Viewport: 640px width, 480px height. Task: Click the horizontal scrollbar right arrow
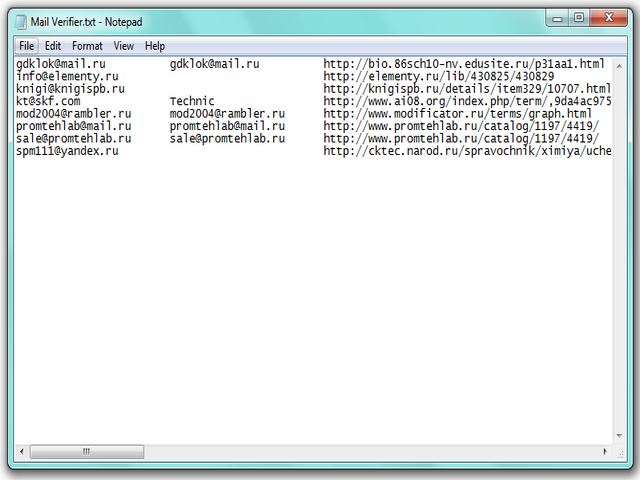pyautogui.click(x=605, y=451)
